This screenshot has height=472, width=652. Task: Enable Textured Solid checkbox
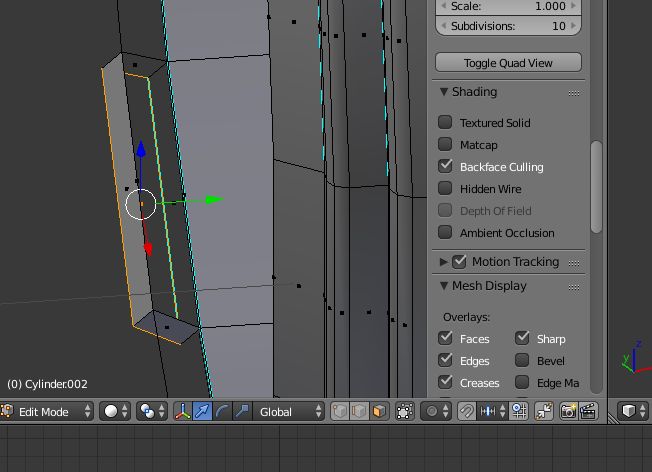pyautogui.click(x=445, y=122)
